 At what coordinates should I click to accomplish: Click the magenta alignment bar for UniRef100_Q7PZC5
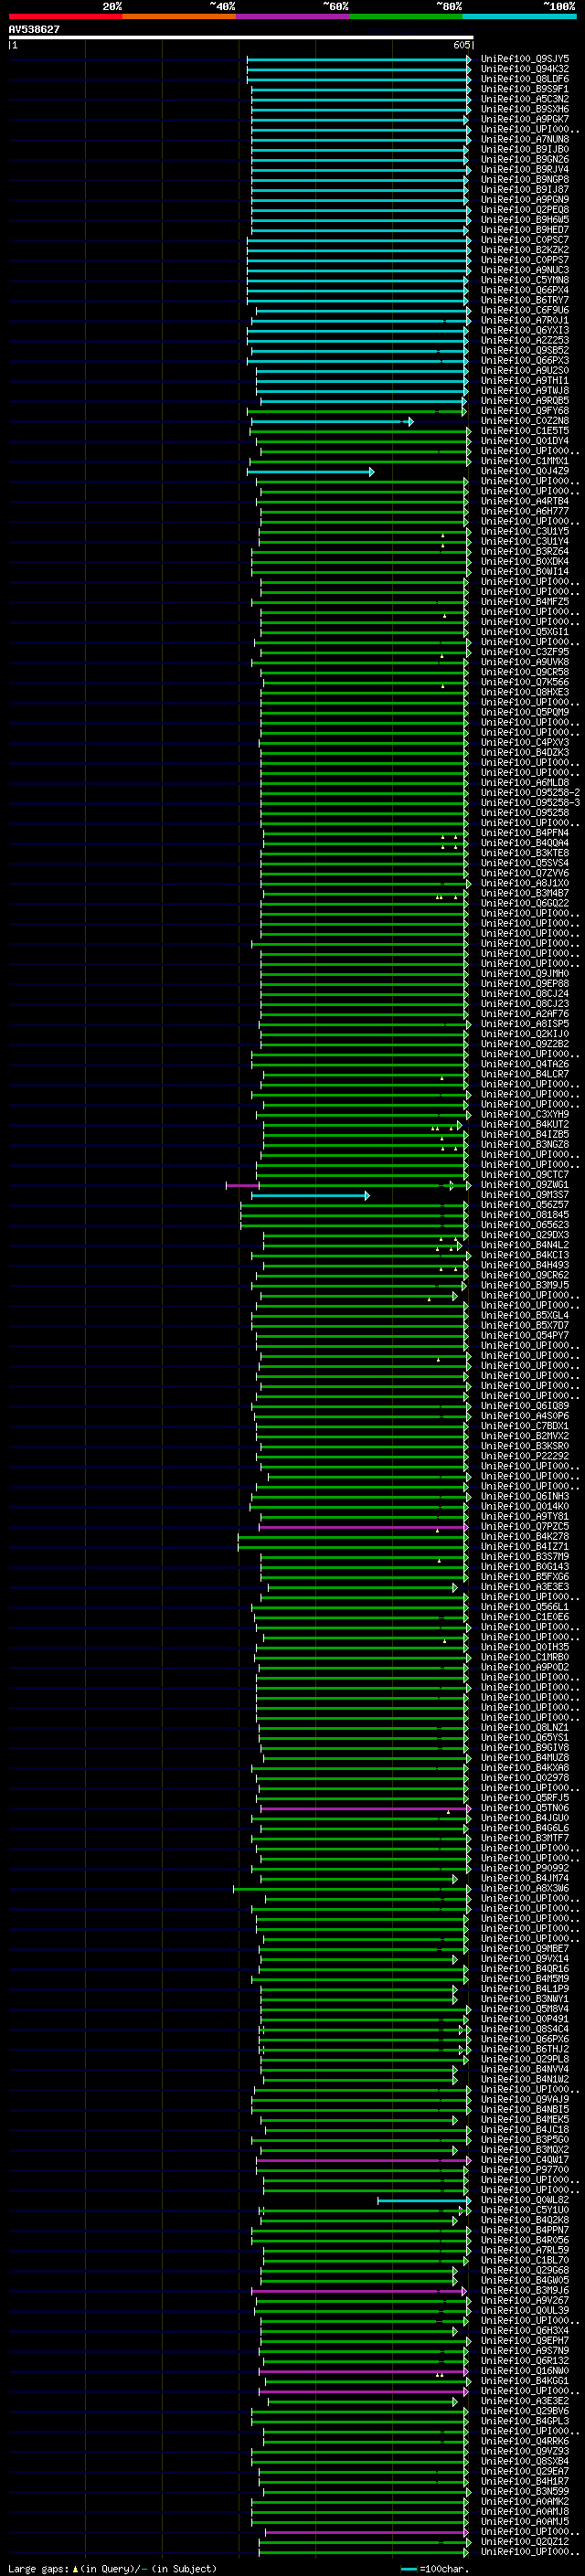(363, 1528)
